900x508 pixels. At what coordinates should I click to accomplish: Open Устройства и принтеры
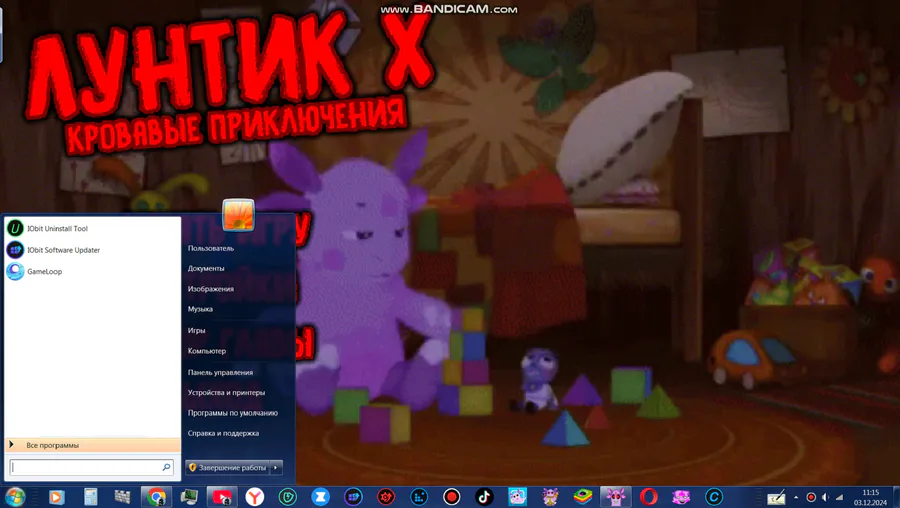click(226, 393)
